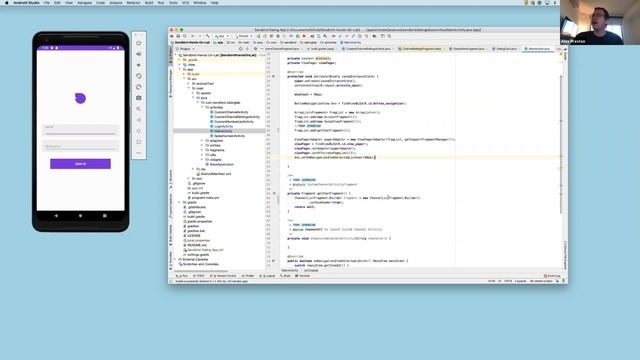
Task: Click override gutter icon beside onCreate method
Action: coord(273,76)
